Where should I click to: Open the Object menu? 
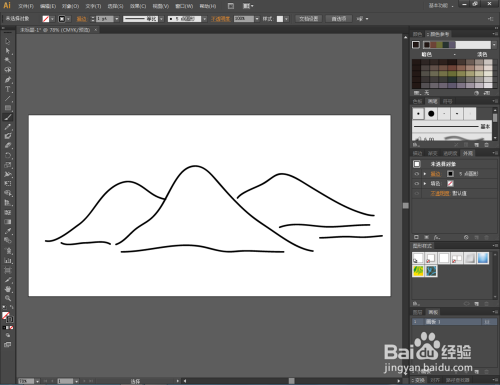click(70, 6)
